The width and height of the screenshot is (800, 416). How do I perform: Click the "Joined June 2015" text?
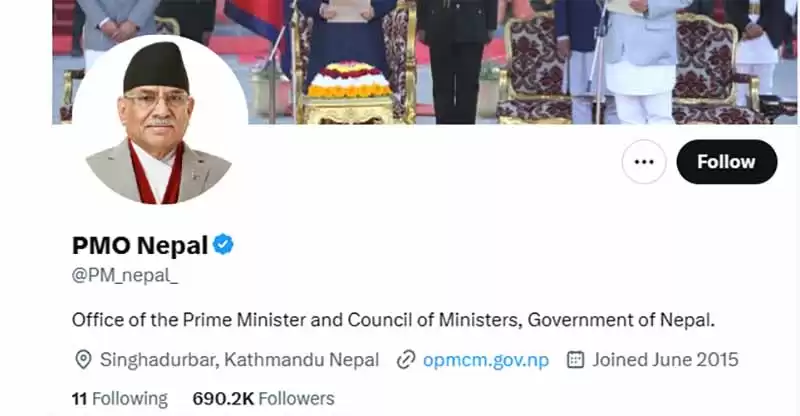tap(664, 359)
